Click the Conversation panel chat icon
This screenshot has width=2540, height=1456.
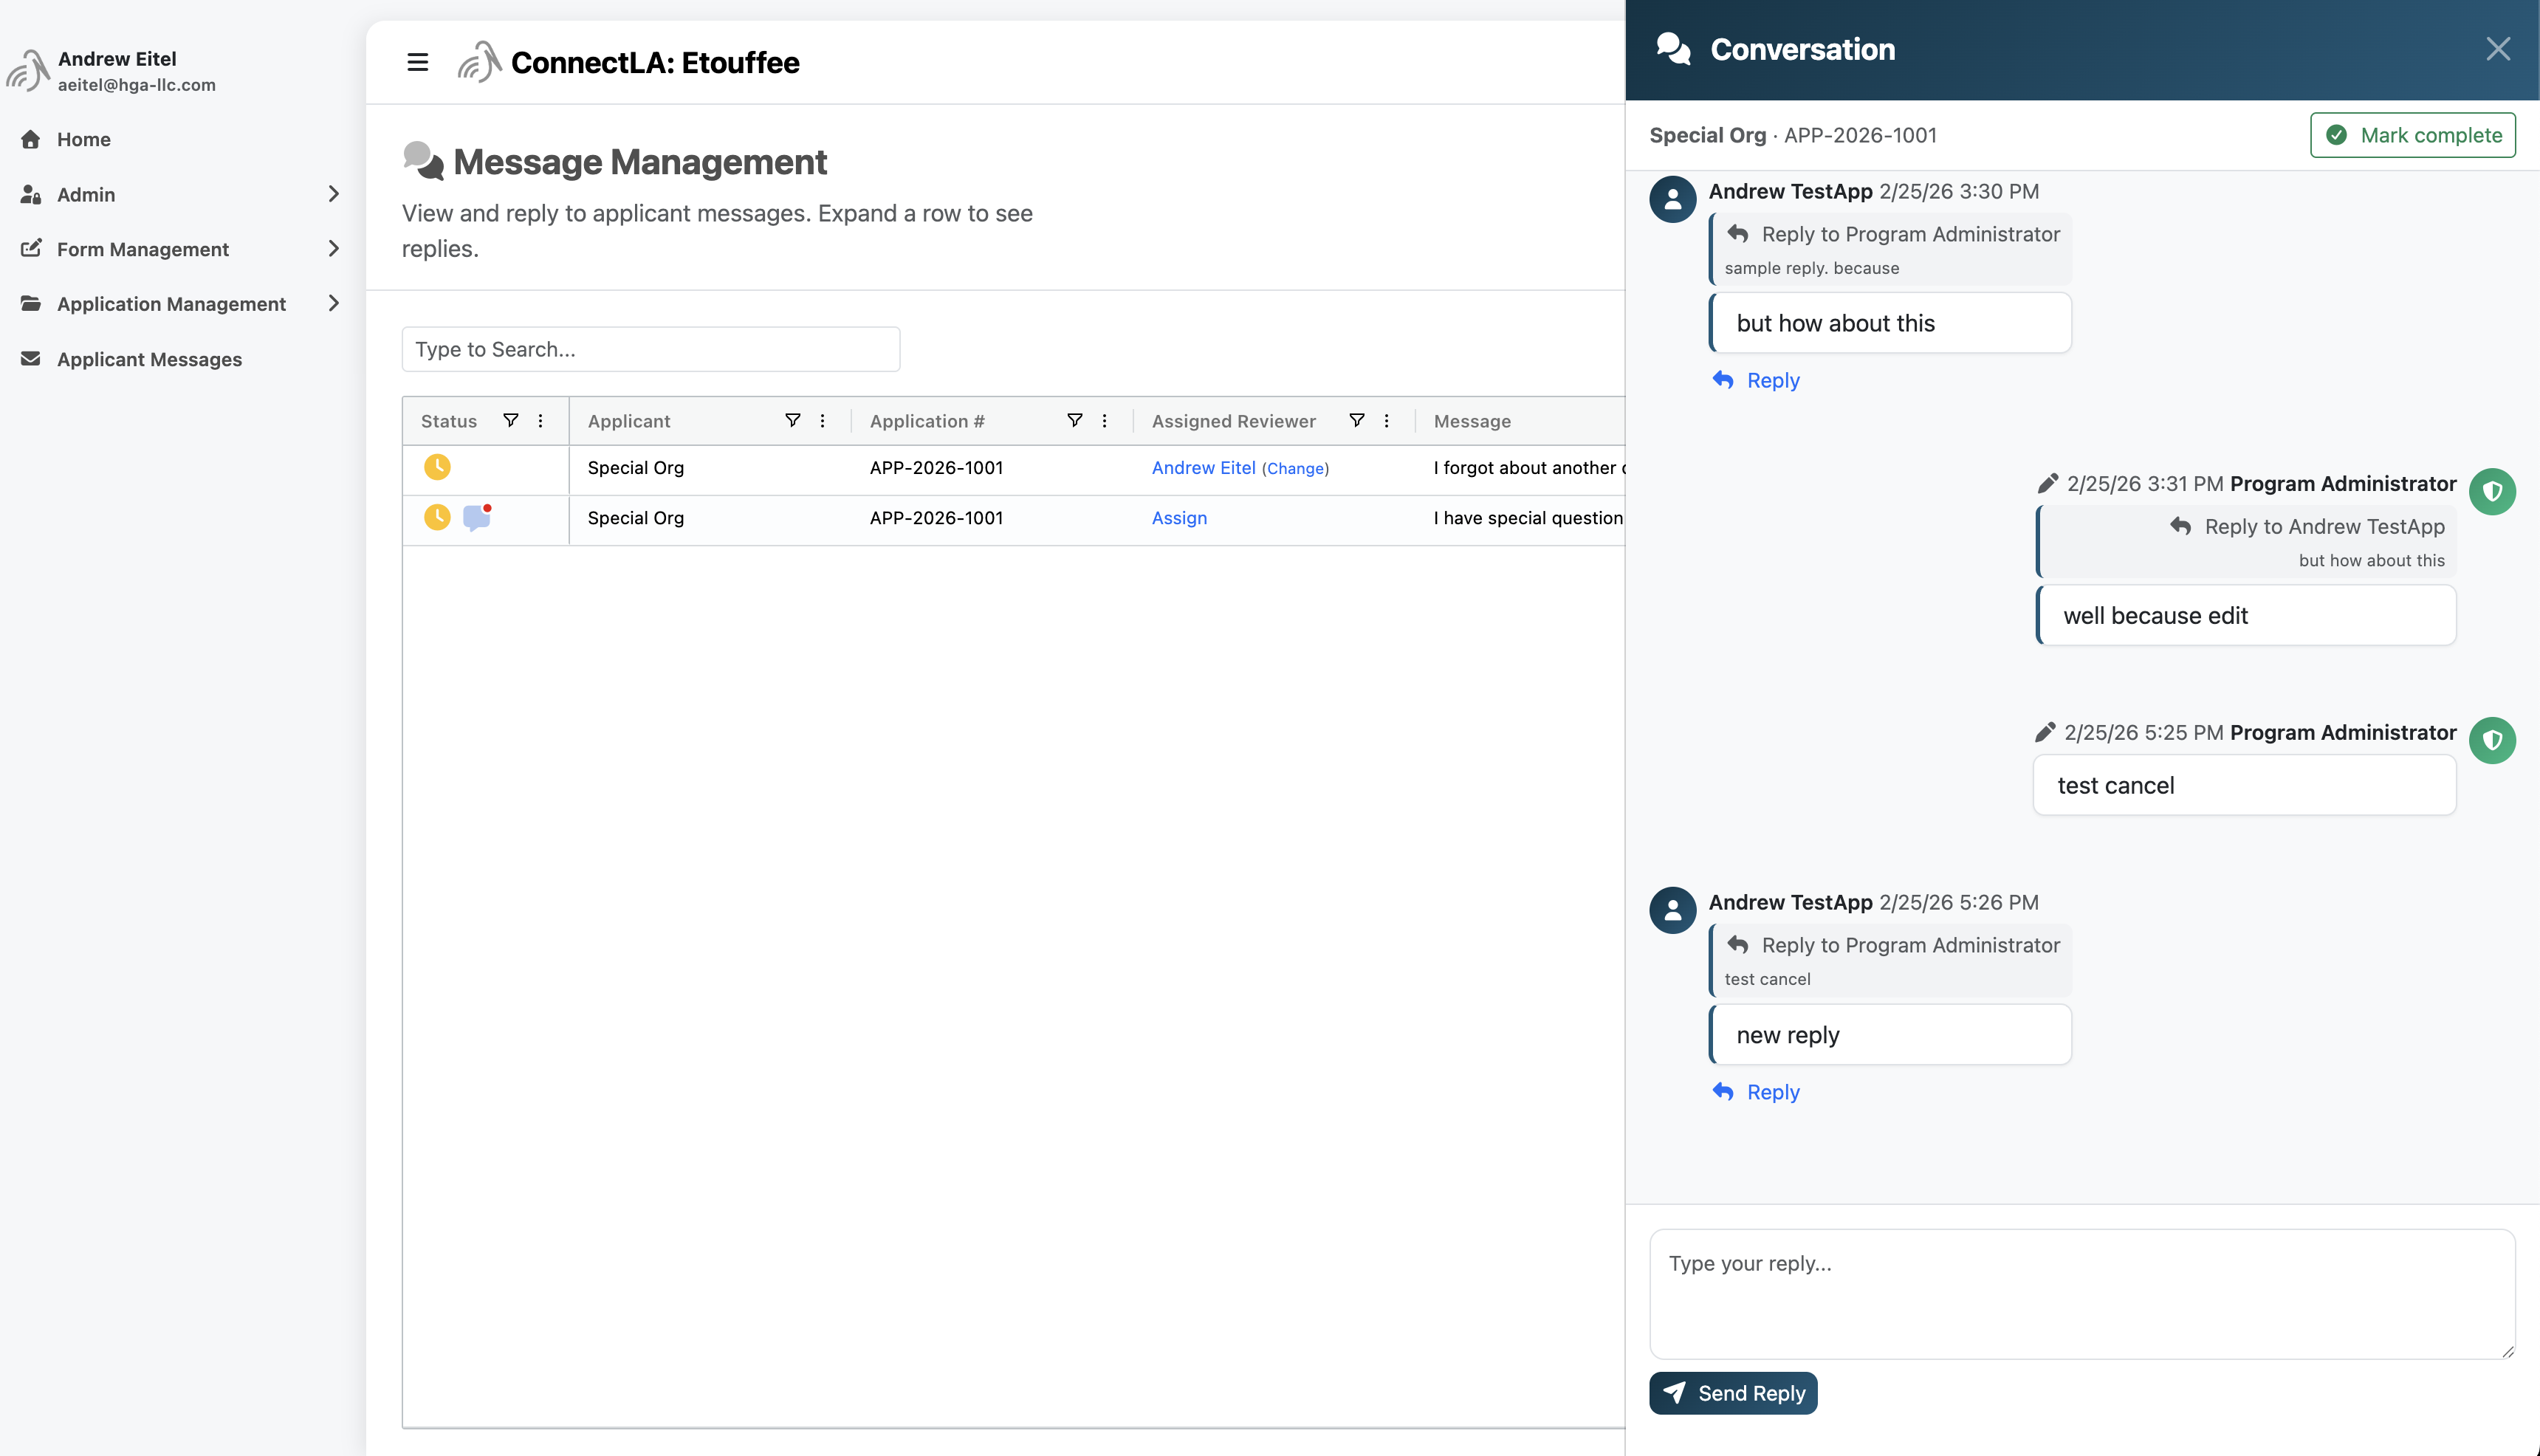coord(1673,48)
